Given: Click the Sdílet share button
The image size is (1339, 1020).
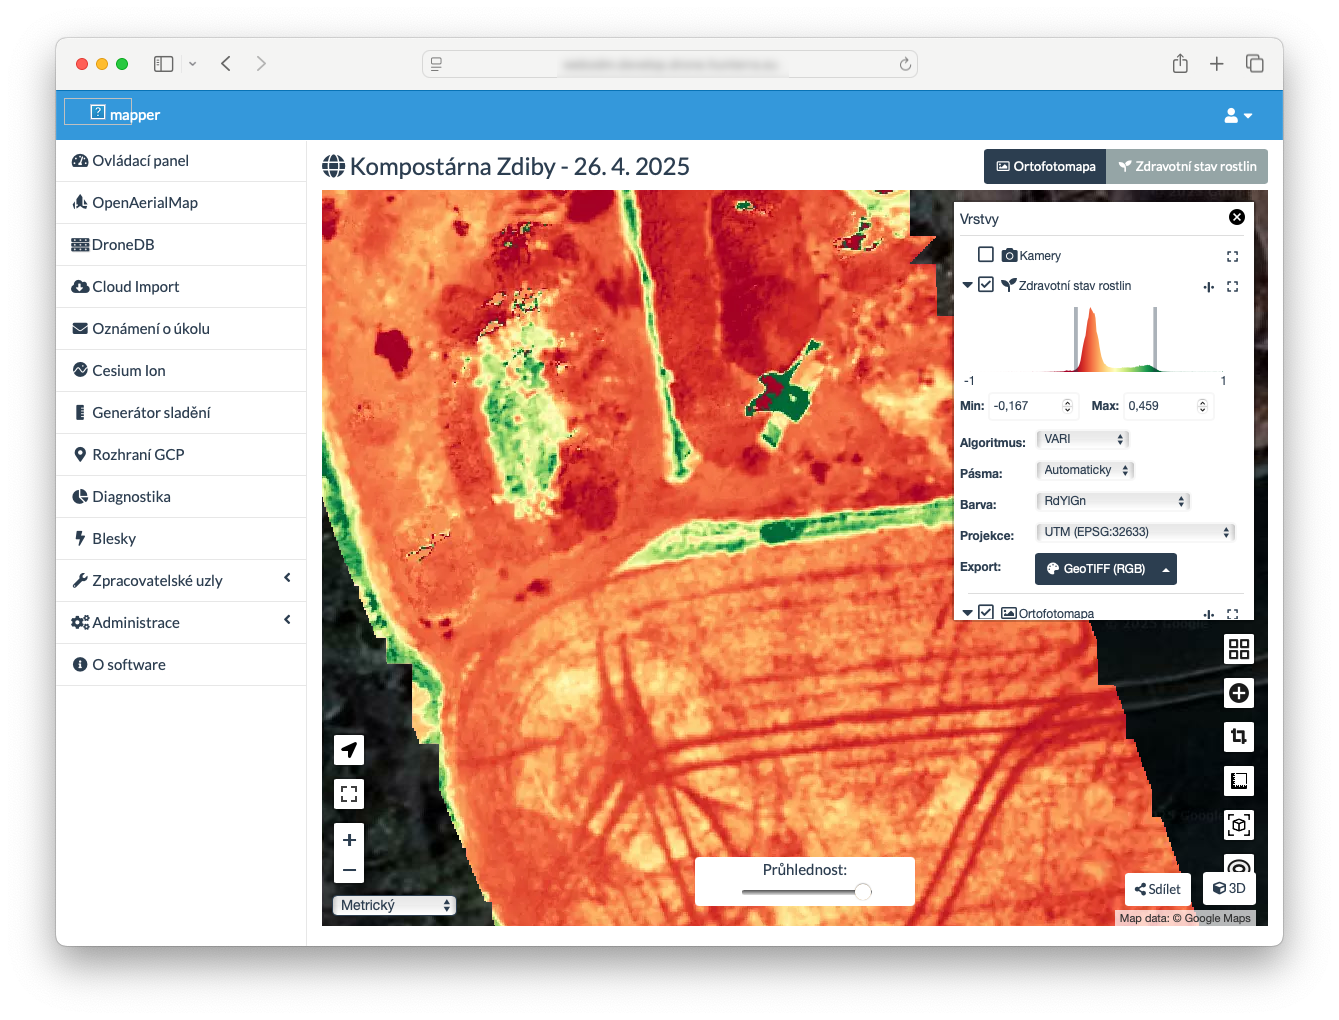Looking at the screenshot, I should pyautogui.click(x=1157, y=889).
